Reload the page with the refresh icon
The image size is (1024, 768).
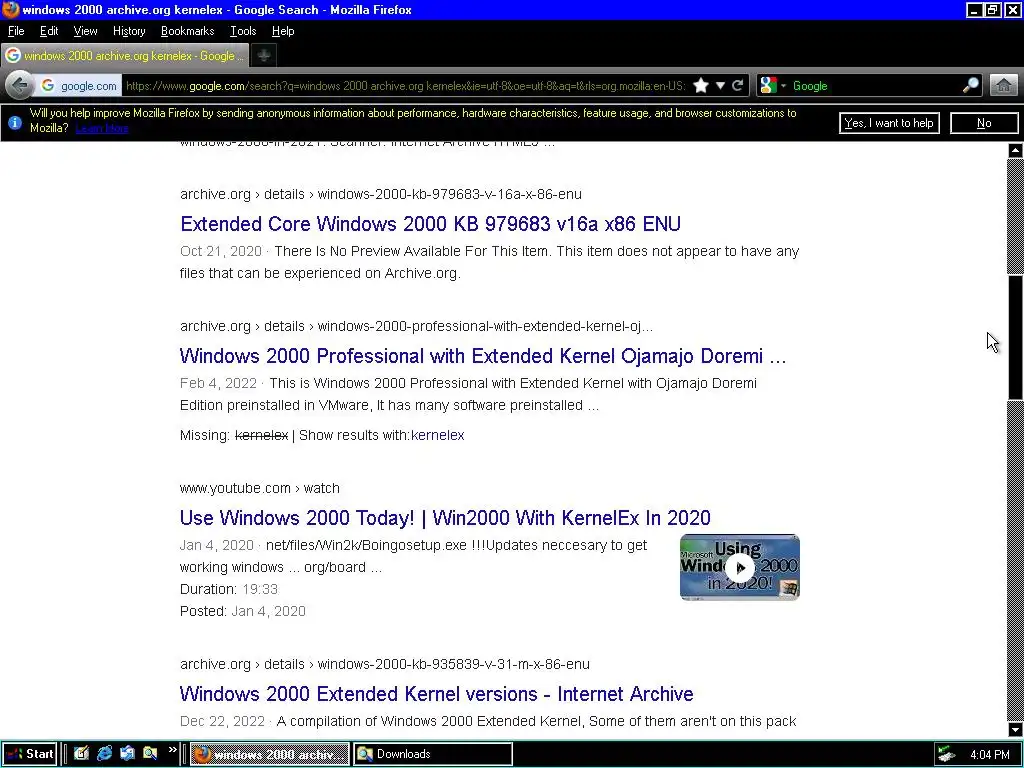pos(738,86)
